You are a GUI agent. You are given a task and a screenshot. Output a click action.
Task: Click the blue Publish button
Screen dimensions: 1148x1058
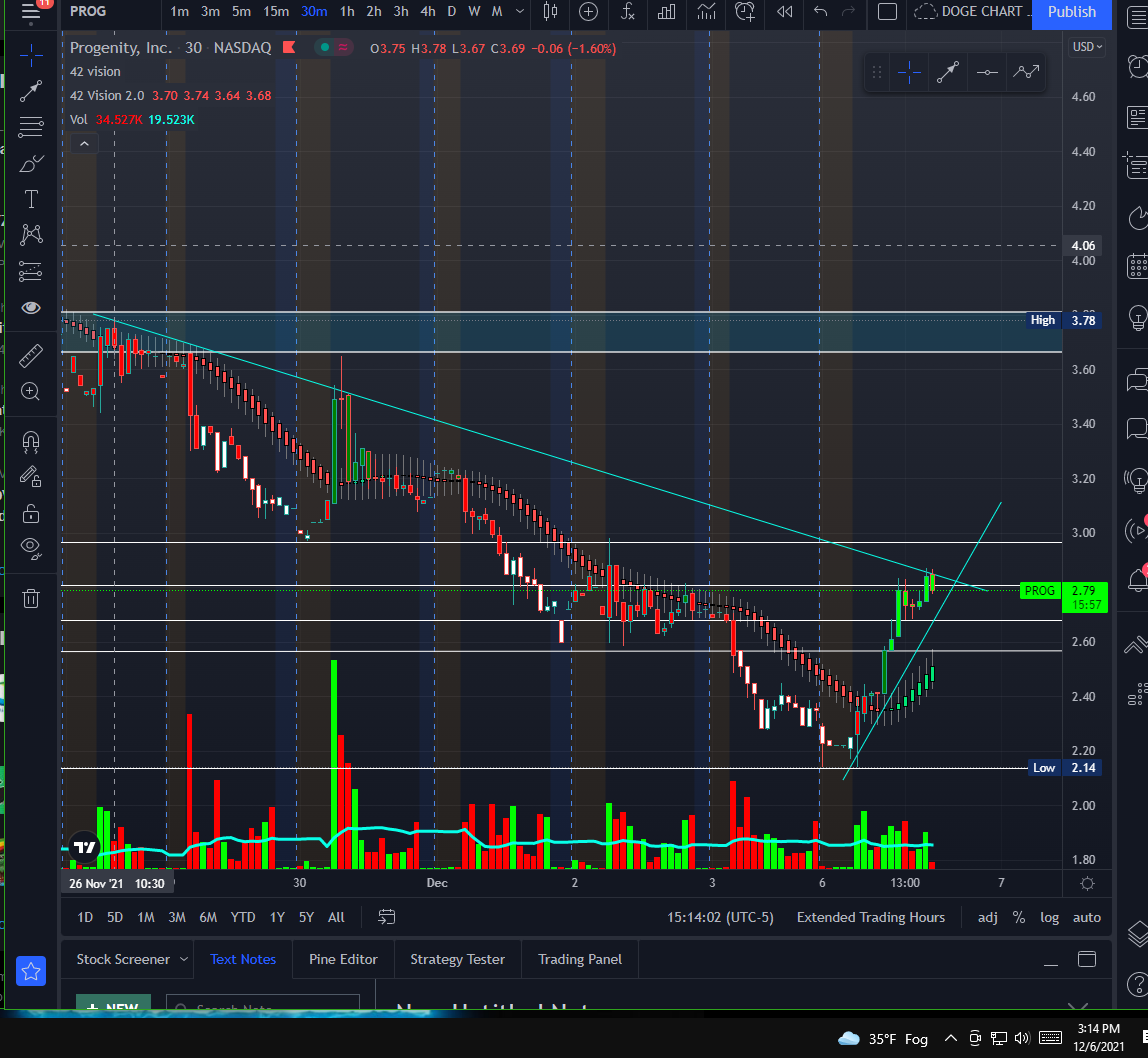coord(1071,12)
